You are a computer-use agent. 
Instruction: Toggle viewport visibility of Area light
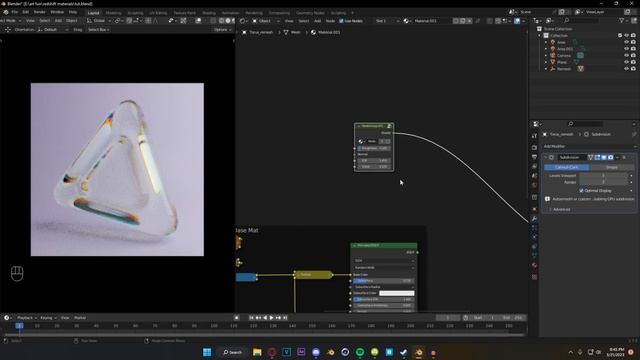627,42
